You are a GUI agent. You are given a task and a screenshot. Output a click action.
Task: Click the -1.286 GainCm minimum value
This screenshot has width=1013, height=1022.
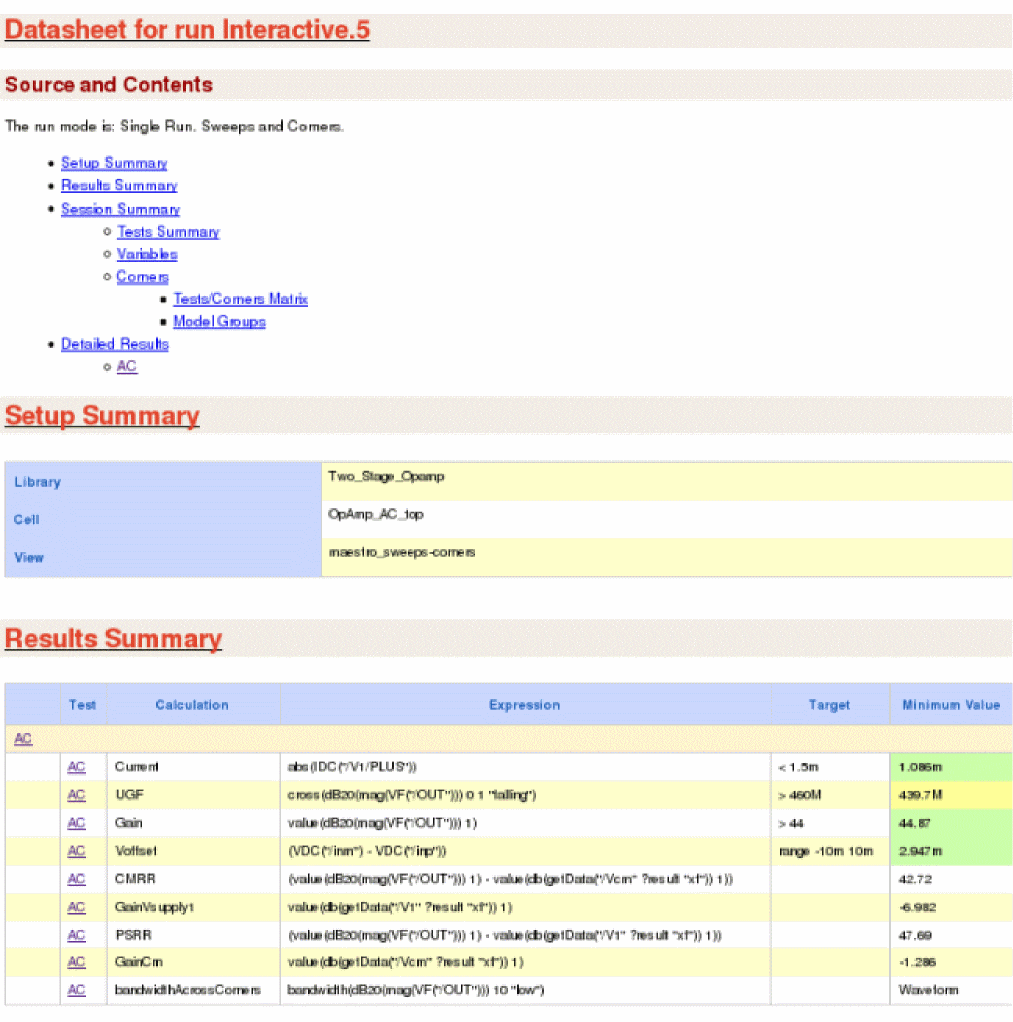(917, 962)
